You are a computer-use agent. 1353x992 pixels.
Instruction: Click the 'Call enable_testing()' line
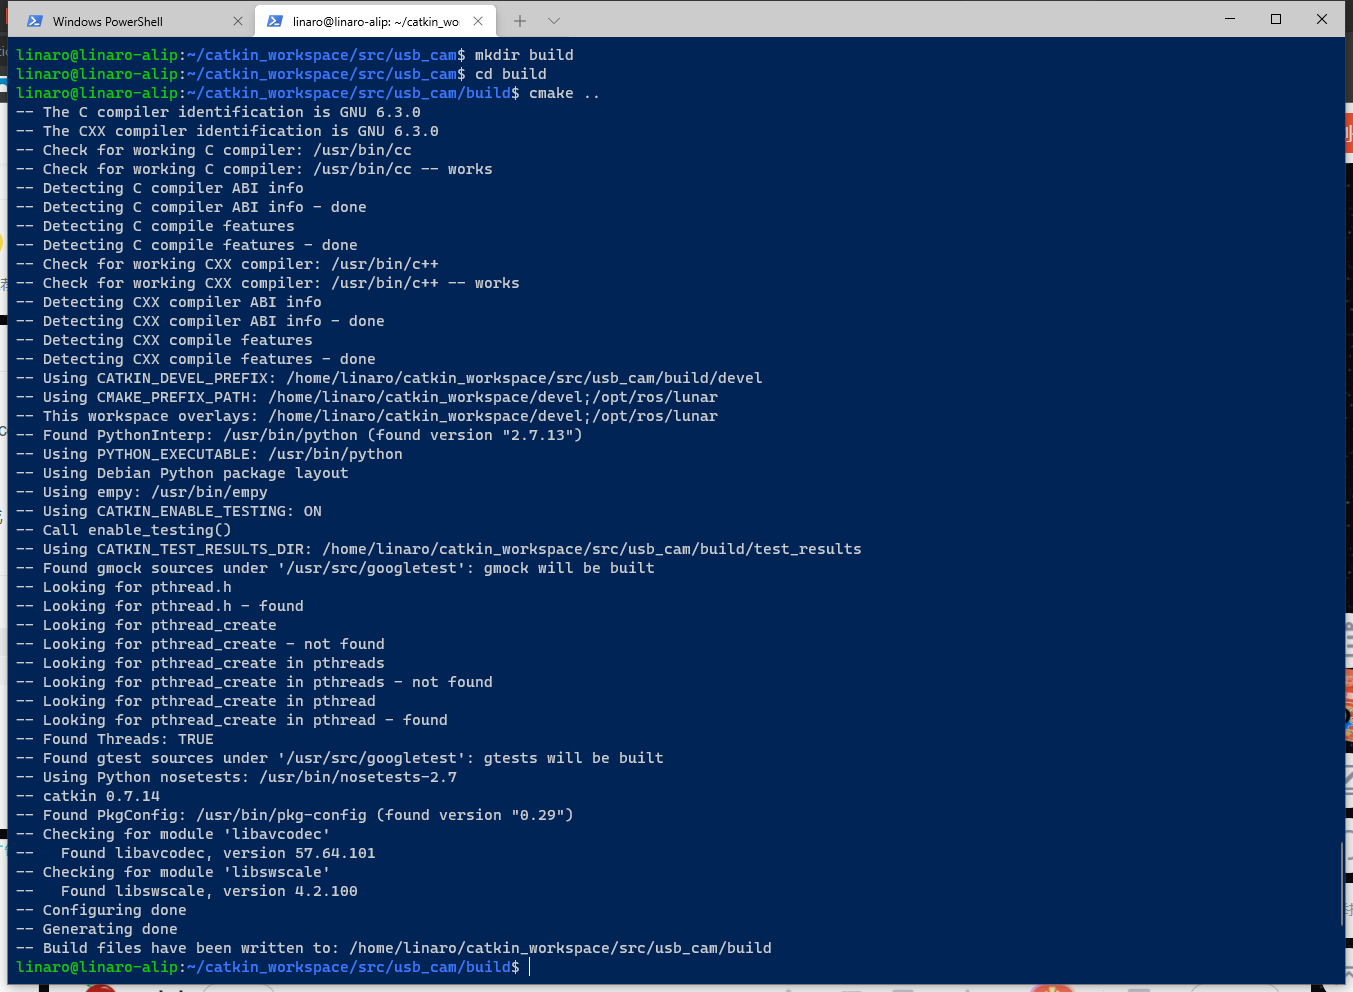tap(124, 530)
